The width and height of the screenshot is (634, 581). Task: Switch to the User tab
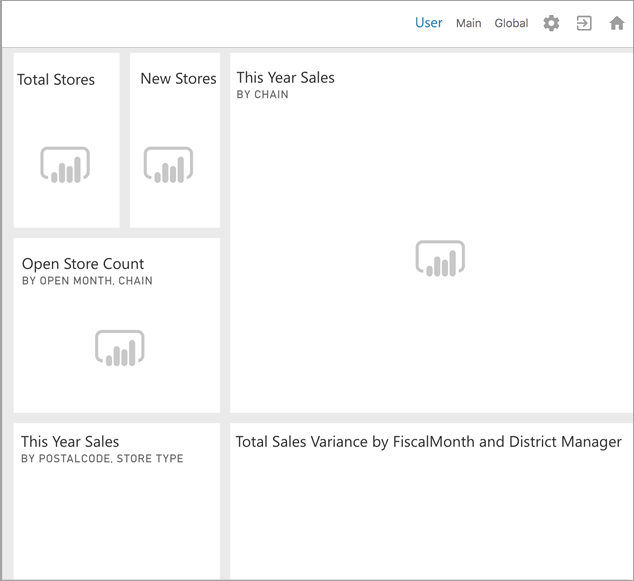pos(428,23)
